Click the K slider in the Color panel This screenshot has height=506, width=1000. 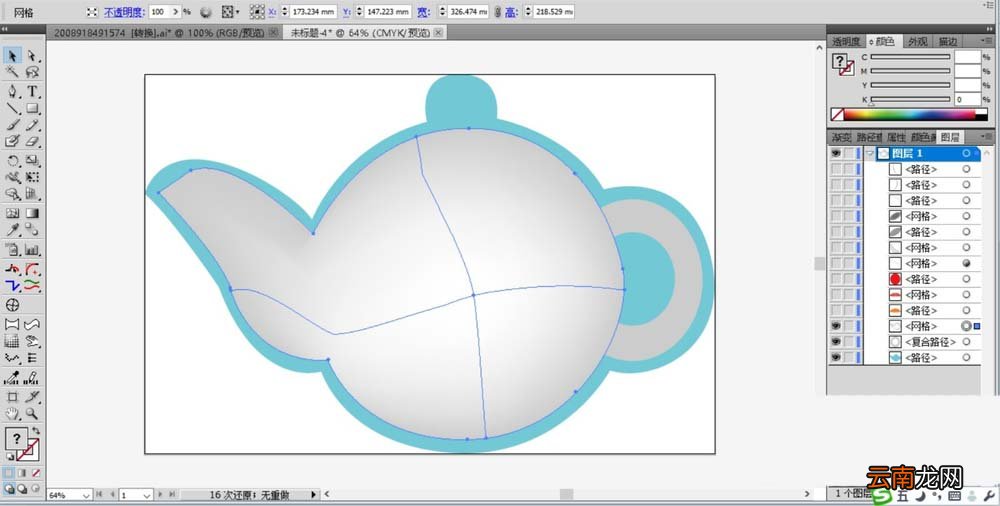coord(910,99)
